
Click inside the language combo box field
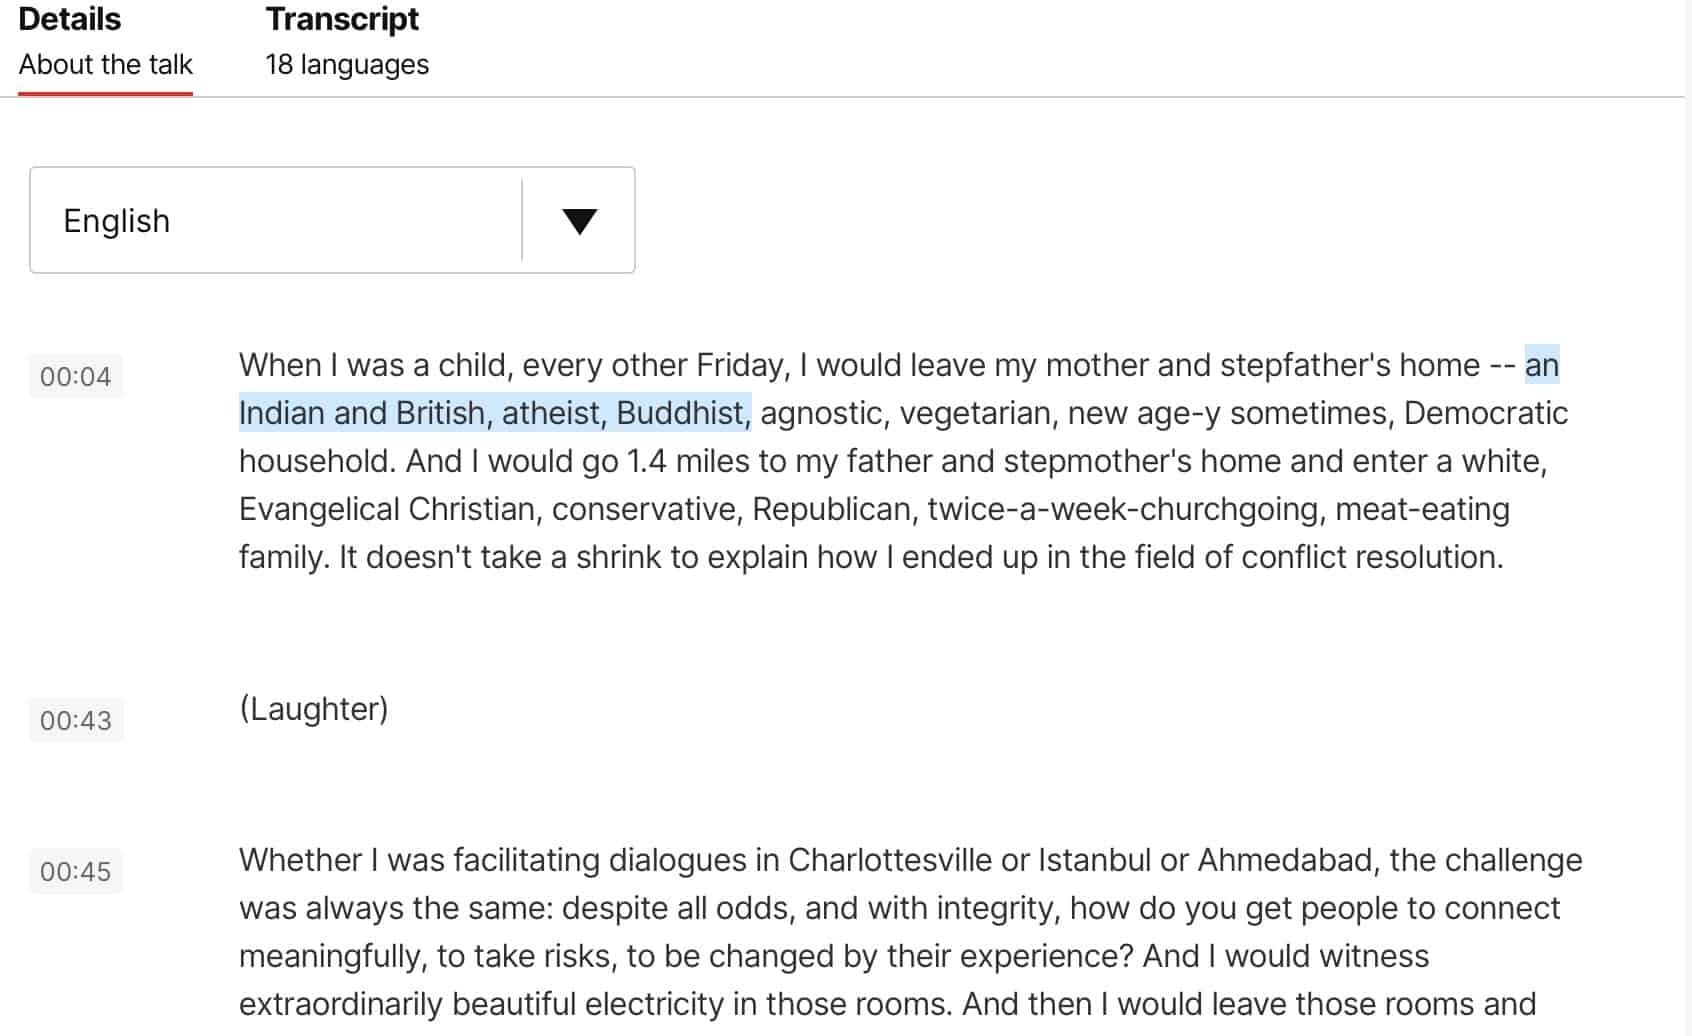pyautogui.click(x=270, y=220)
